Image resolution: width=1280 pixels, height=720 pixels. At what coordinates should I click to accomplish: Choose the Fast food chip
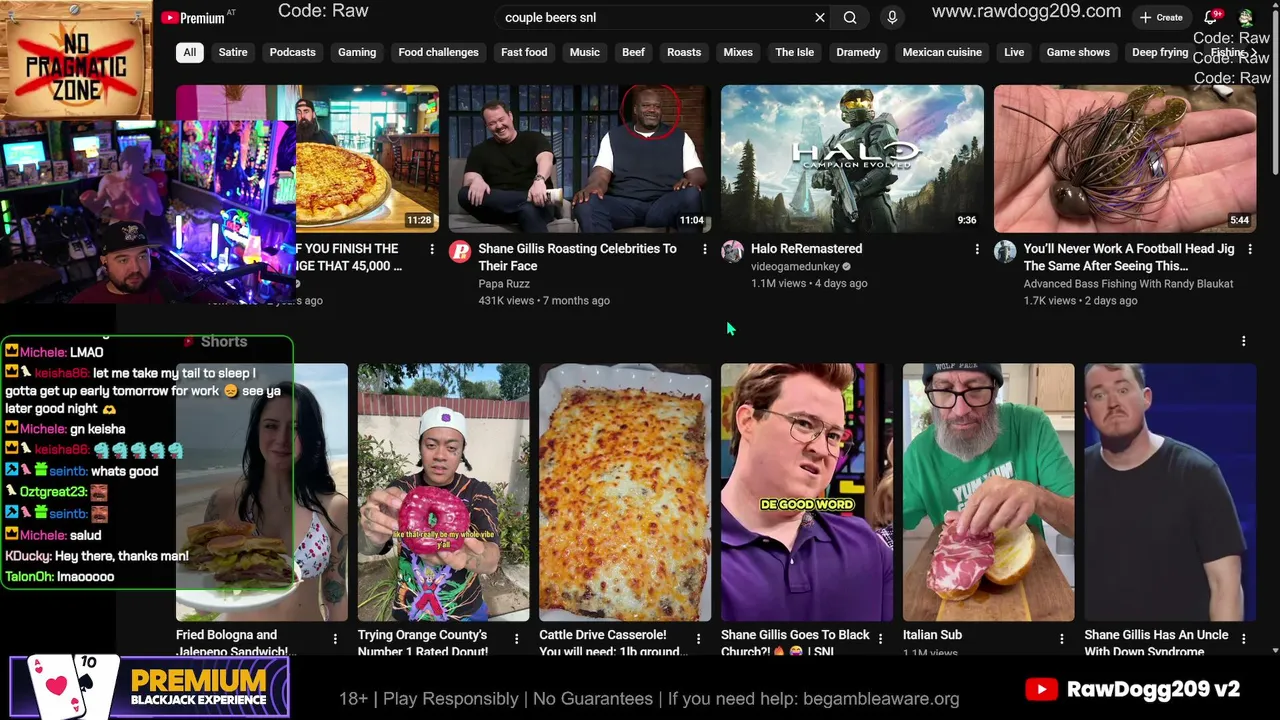524,52
